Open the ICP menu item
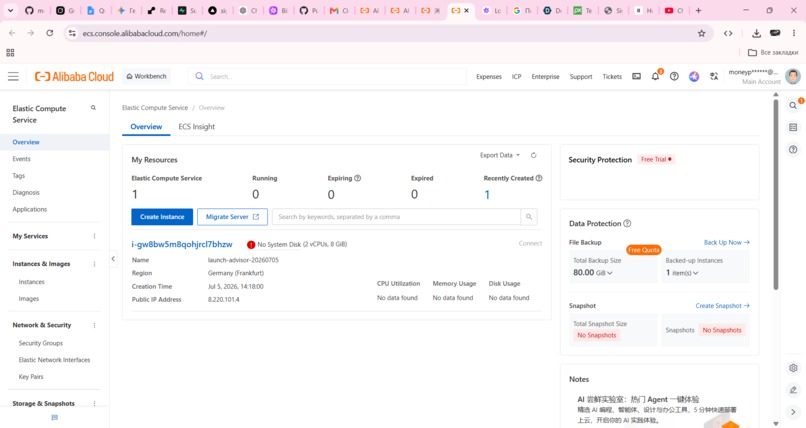 click(517, 77)
